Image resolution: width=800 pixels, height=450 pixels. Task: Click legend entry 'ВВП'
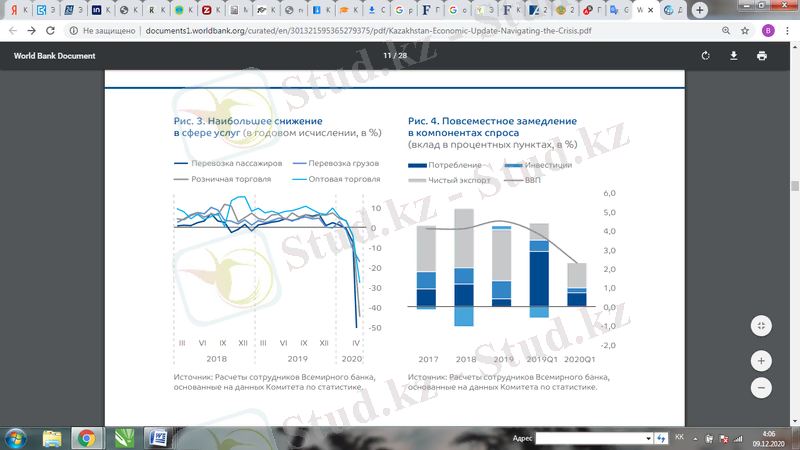coord(522,180)
